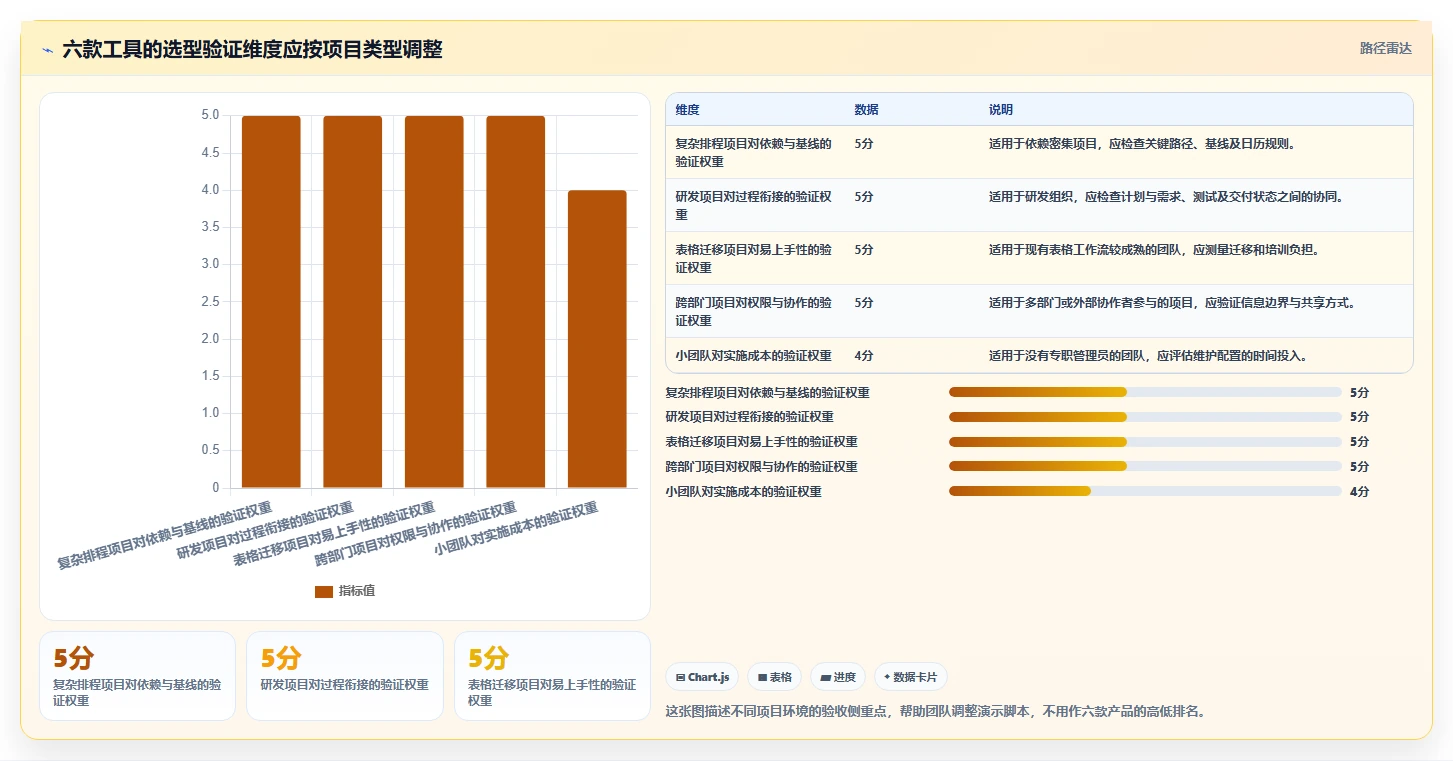
Task: Click the 2.5 y-axis tick label
Action: click(x=210, y=302)
